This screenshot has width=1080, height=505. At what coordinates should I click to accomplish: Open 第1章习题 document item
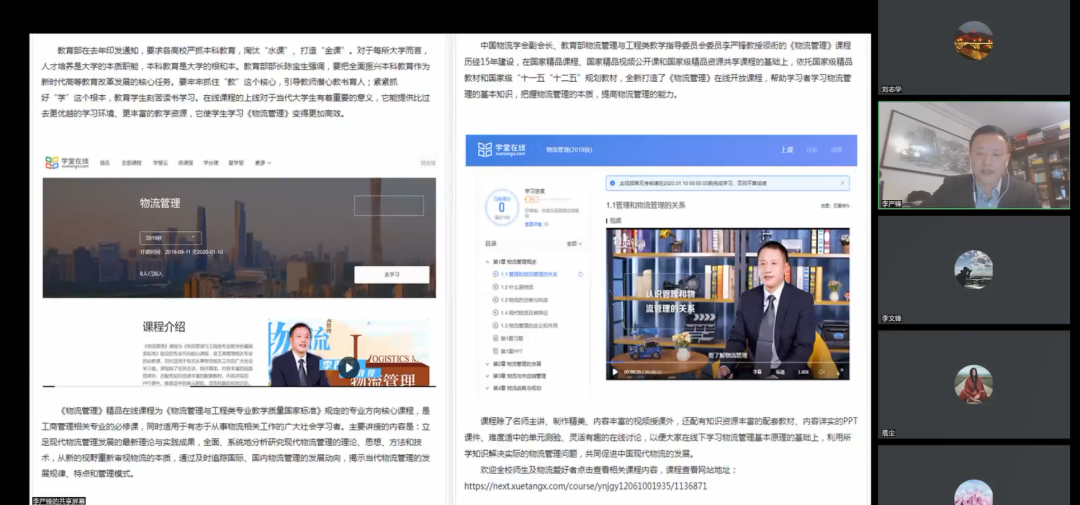[x=509, y=338]
